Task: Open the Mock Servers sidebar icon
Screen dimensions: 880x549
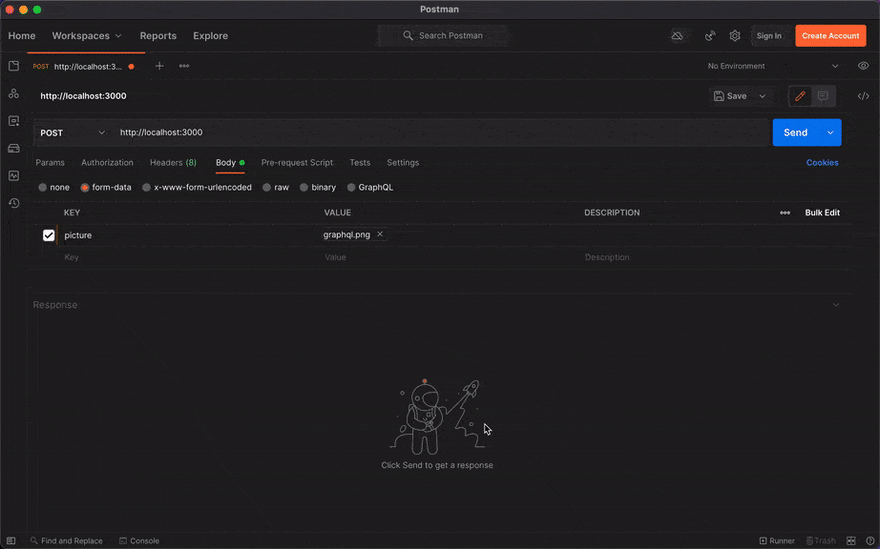Action: [14, 148]
